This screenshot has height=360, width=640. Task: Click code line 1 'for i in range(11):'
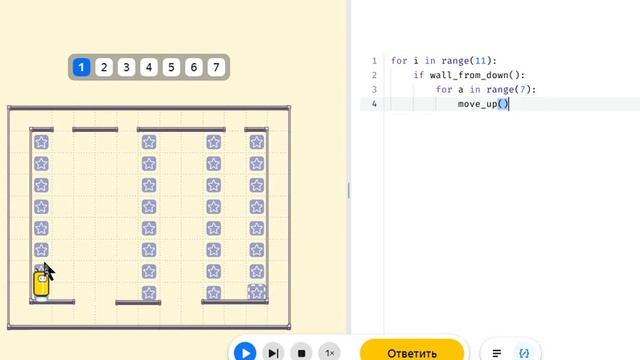pyautogui.click(x=444, y=61)
